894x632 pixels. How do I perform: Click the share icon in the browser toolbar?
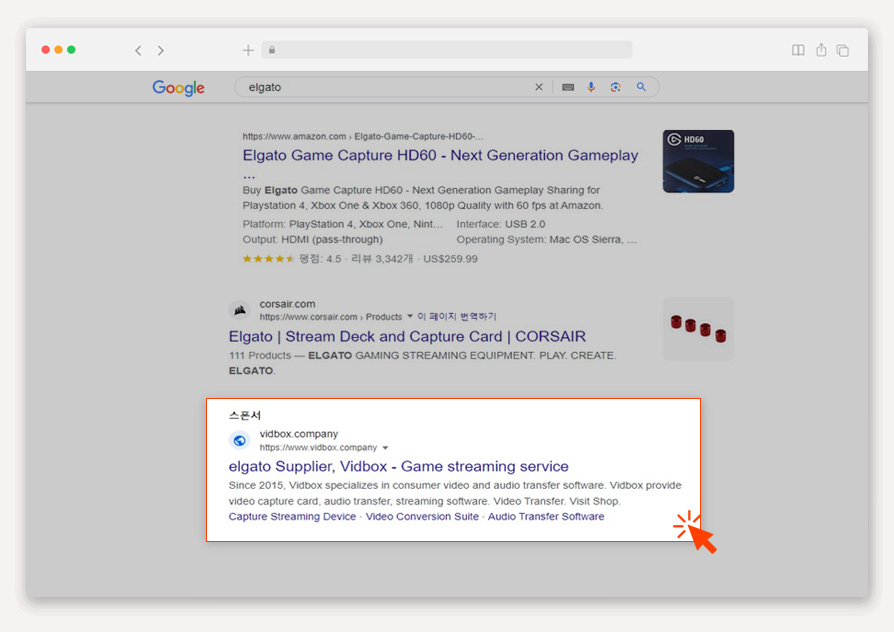tap(821, 50)
